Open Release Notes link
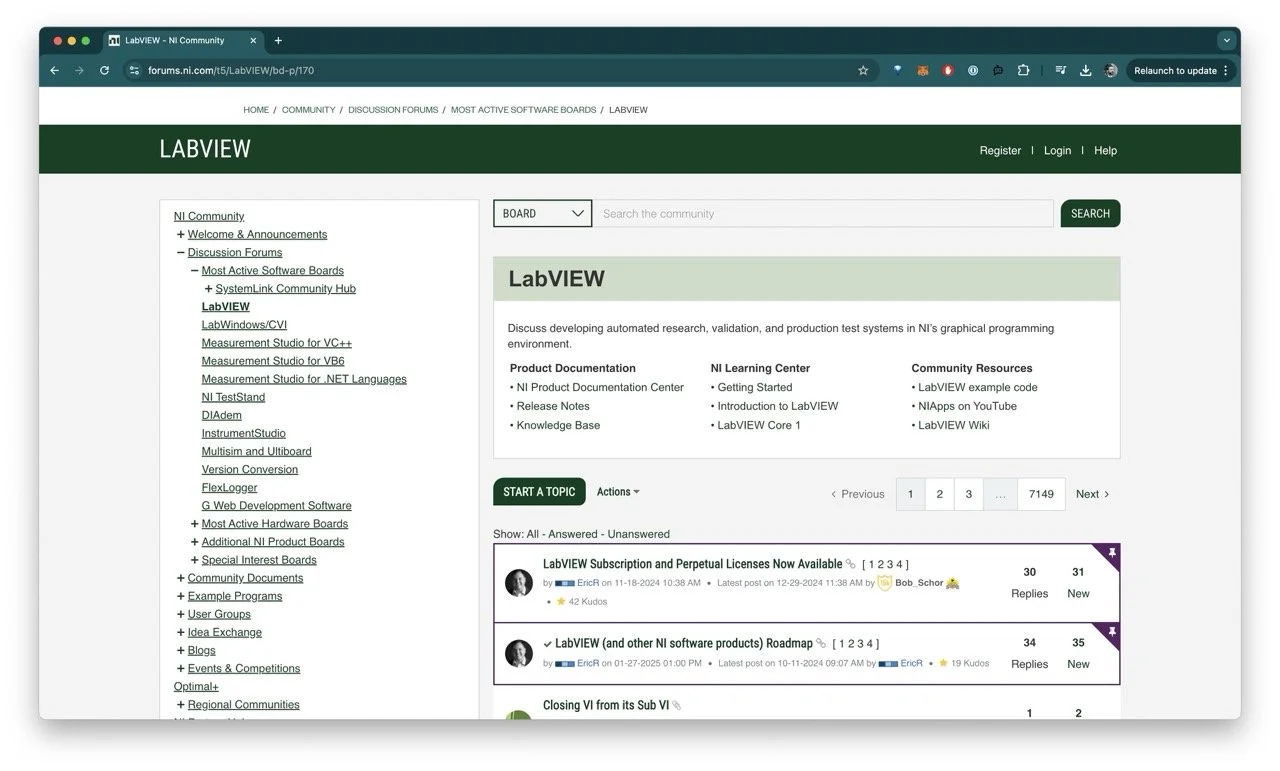The image size is (1280, 771). point(553,406)
